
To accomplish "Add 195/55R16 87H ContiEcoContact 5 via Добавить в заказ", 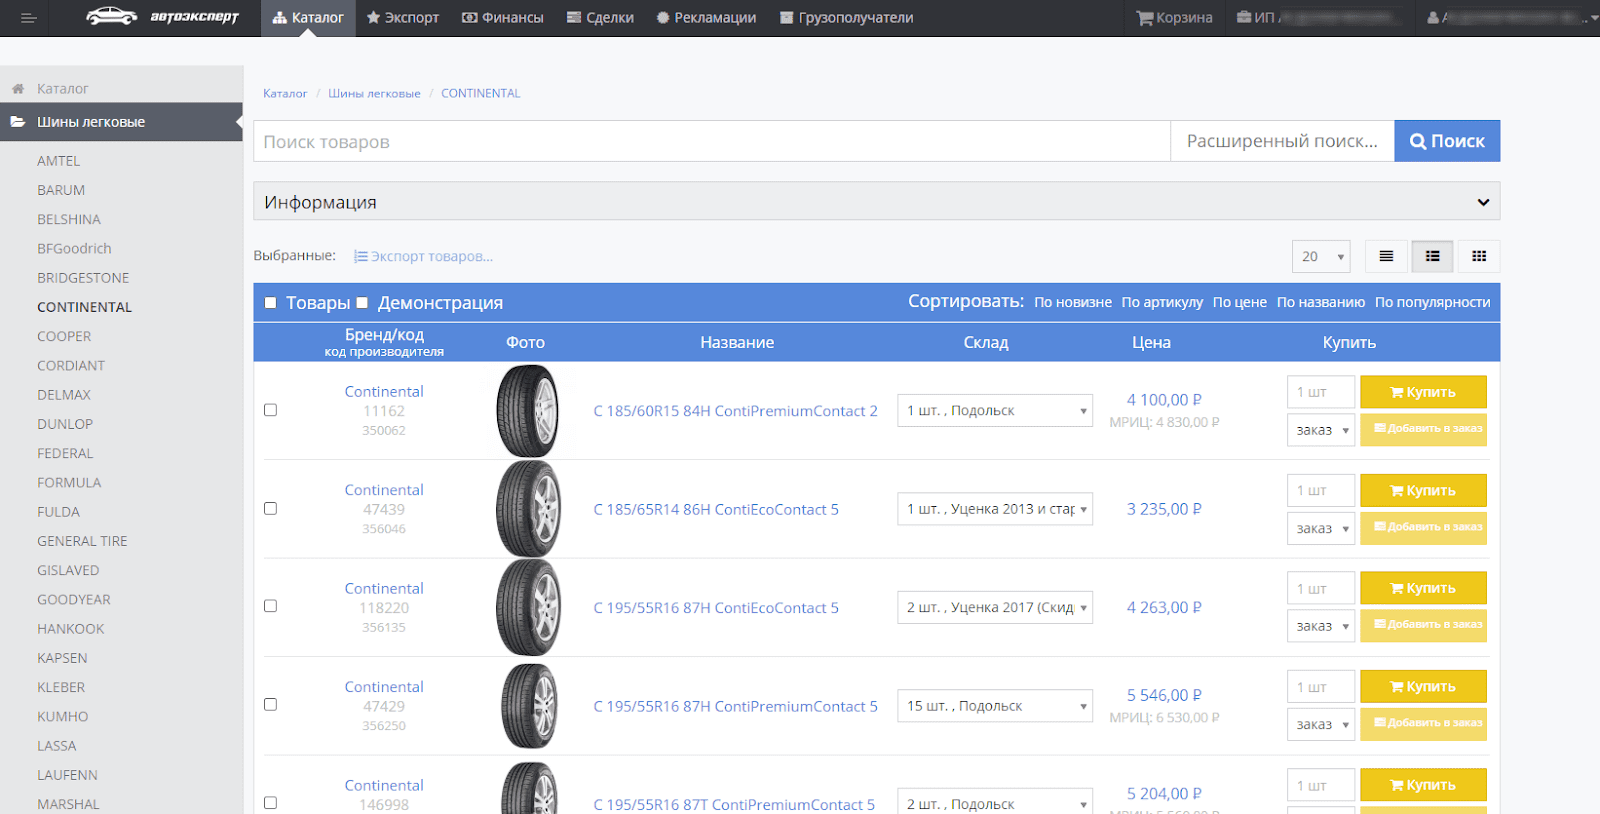I will [x=1423, y=626].
